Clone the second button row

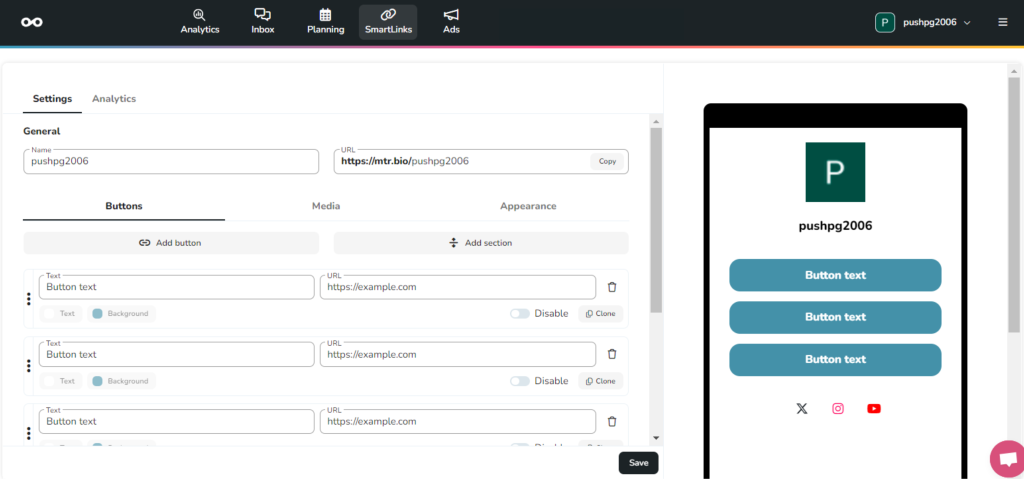[601, 381]
